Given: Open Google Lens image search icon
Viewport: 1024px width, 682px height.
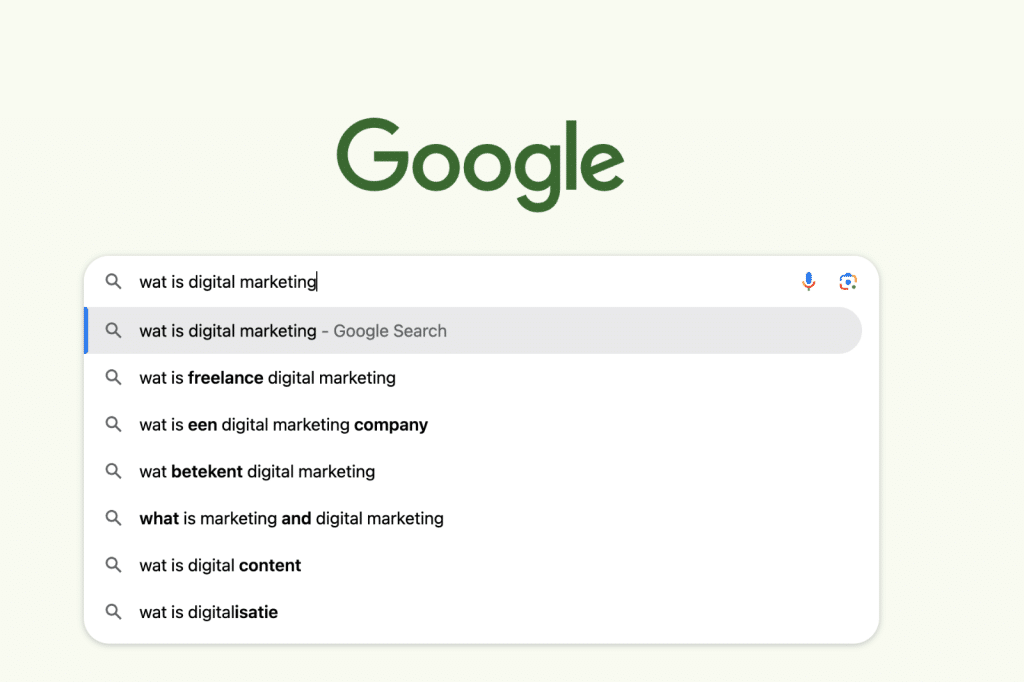Looking at the screenshot, I should pos(848,282).
